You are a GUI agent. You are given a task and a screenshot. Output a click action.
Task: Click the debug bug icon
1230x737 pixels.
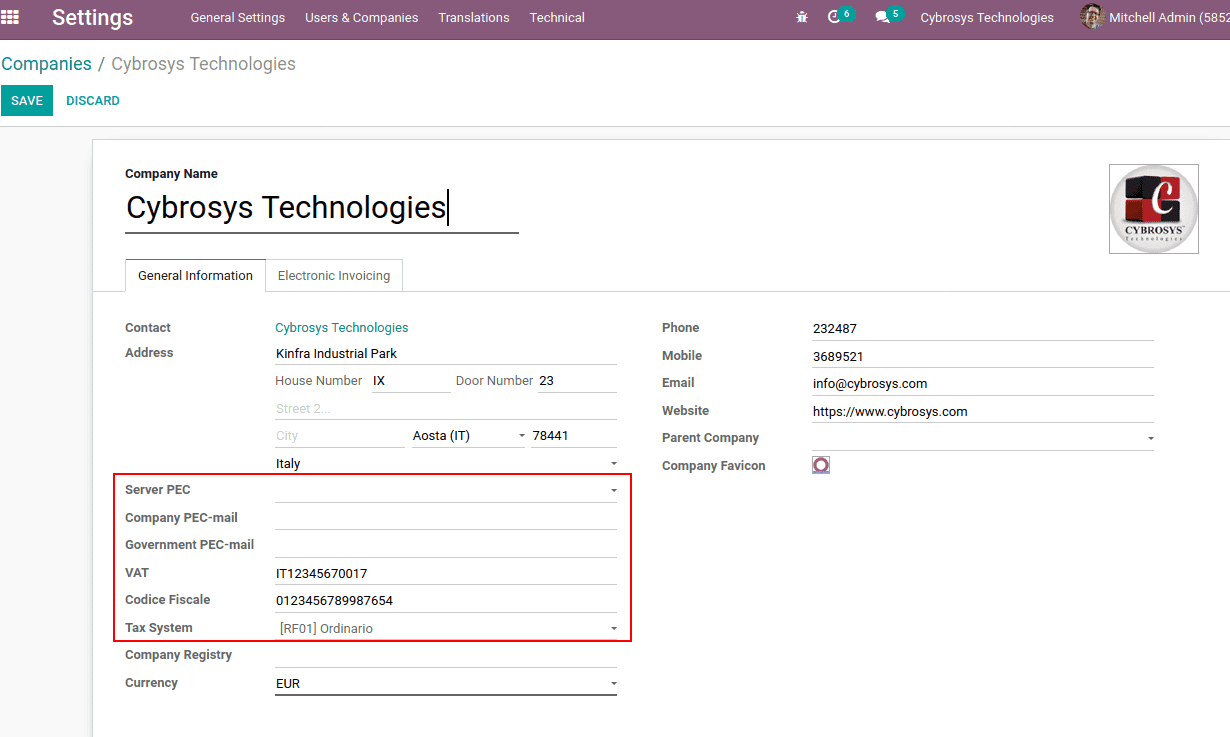[802, 17]
